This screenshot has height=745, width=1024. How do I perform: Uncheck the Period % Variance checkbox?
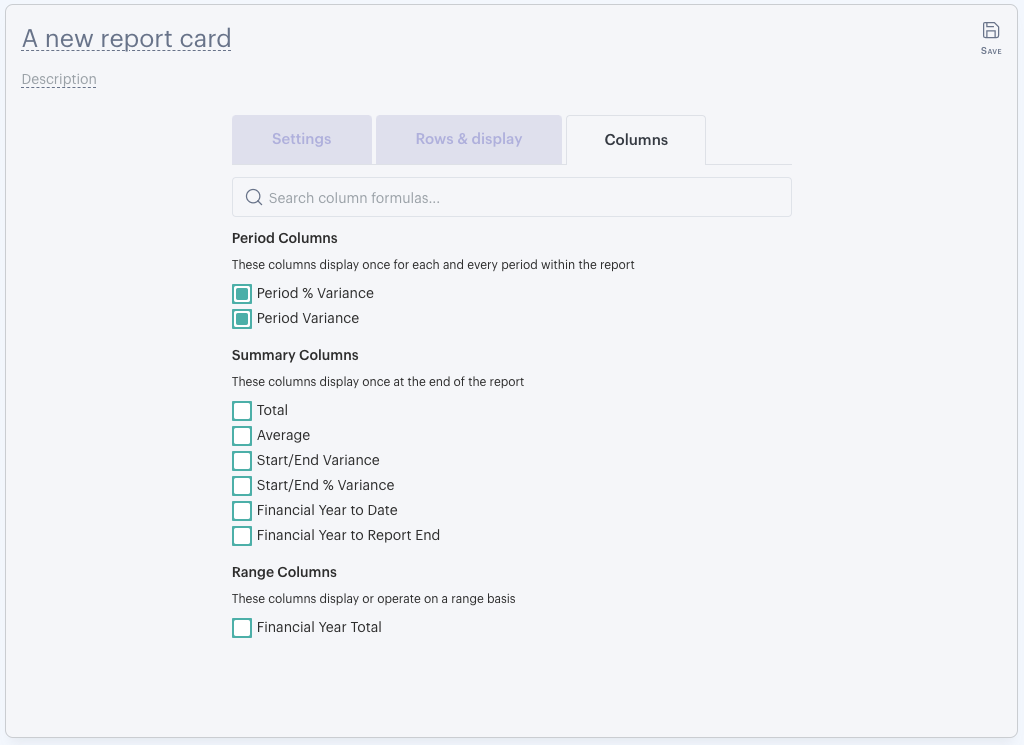(x=242, y=294)
